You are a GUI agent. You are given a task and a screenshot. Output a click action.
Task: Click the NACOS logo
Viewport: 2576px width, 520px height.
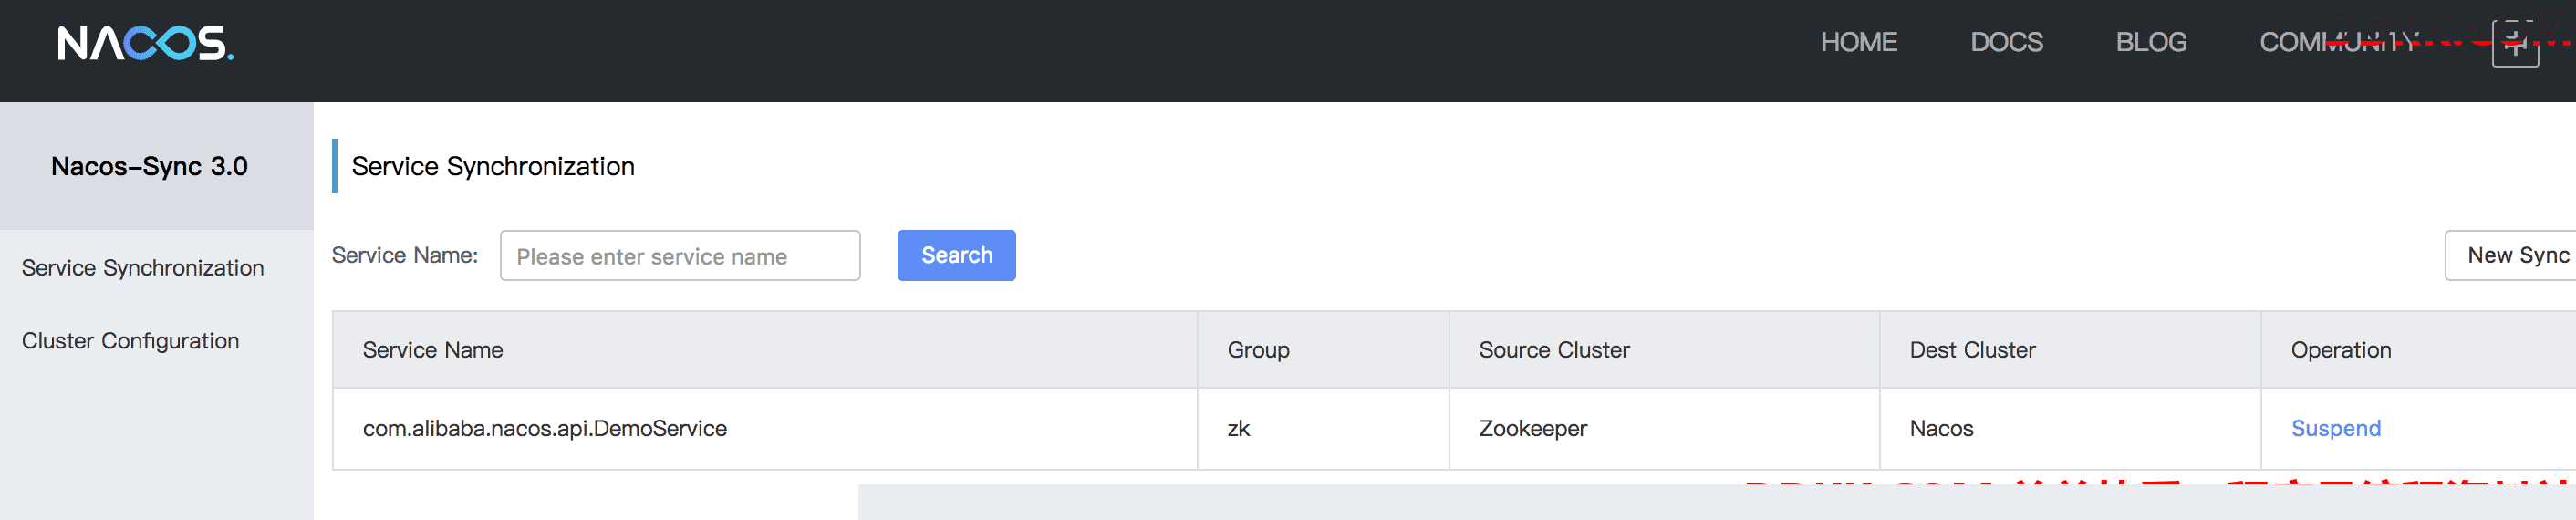(x=146, y=43)
